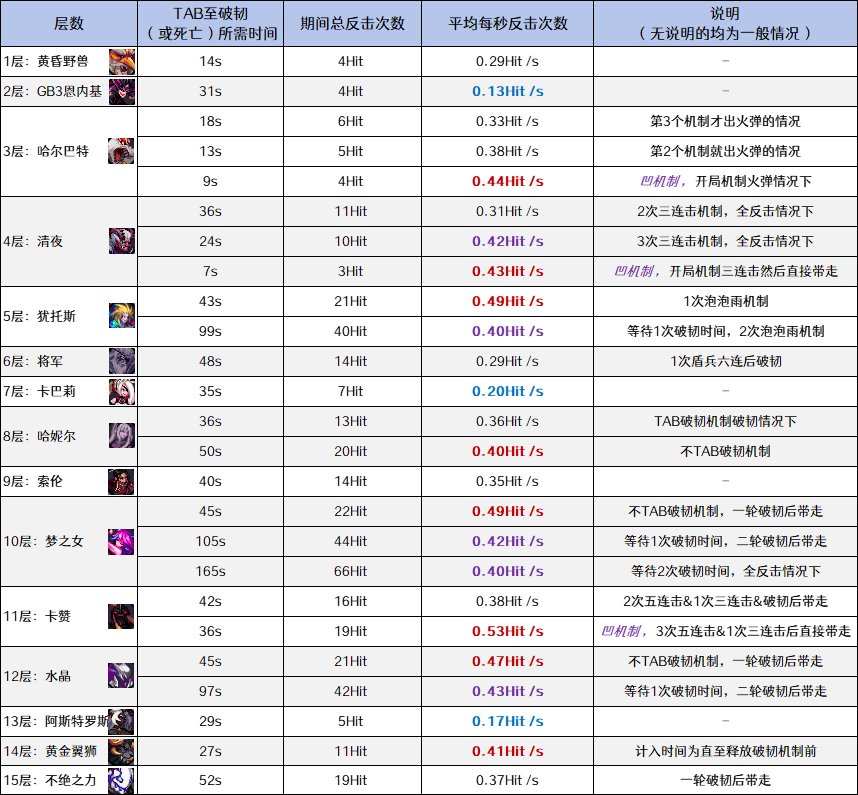Image resolution: width=858 pixels, height=795 pixels.
Task: Click the blue 0.13Hit /s value
Action: [x=507, y=91]
